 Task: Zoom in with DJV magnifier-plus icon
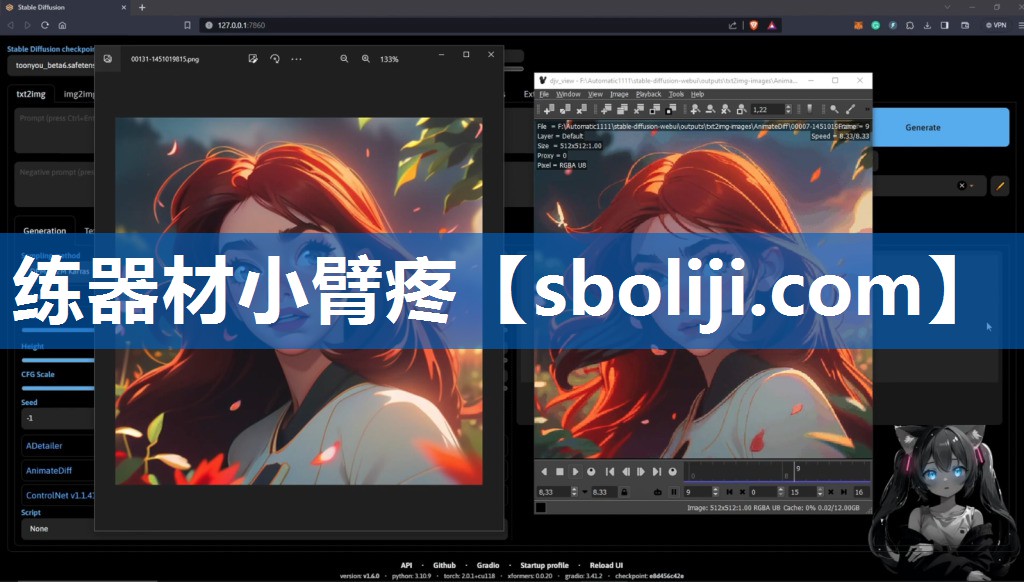(x=695, y=109)
